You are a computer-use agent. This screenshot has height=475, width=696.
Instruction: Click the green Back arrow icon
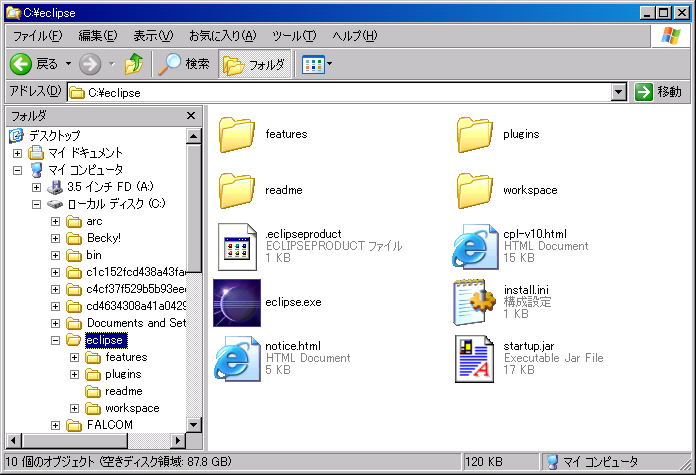(x=20, y=64)
